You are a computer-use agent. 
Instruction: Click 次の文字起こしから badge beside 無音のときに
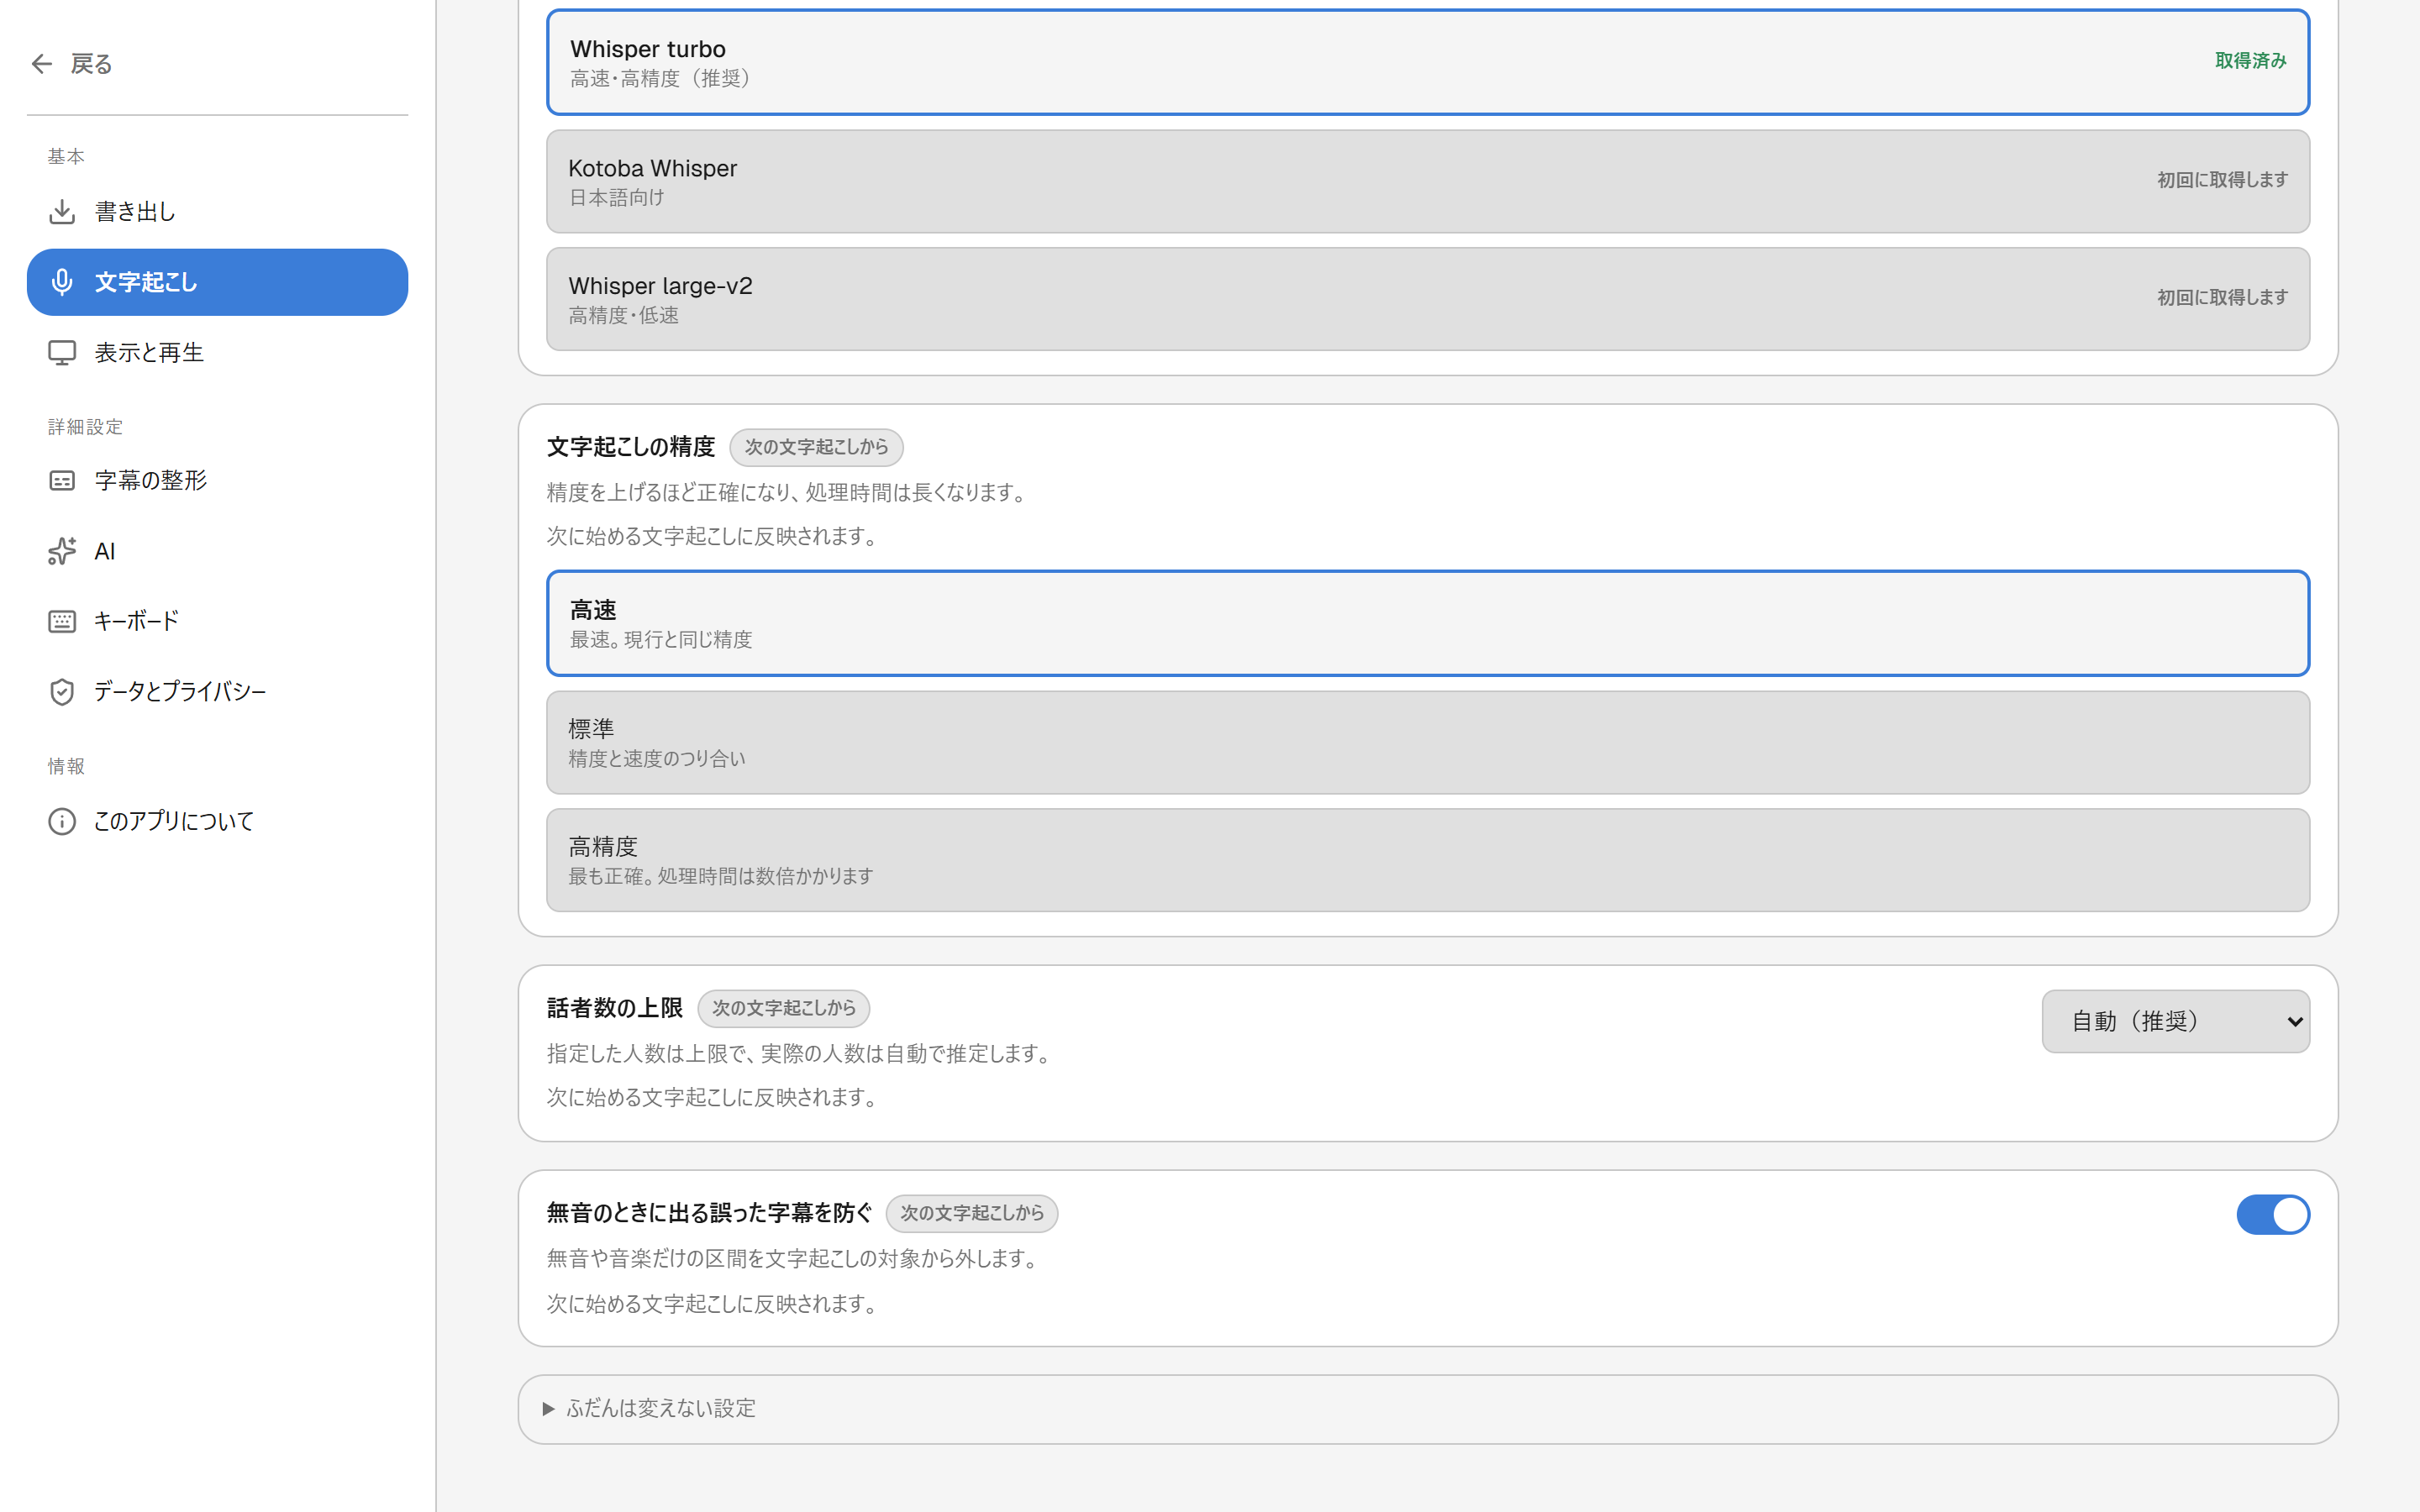pos(971,1213)
